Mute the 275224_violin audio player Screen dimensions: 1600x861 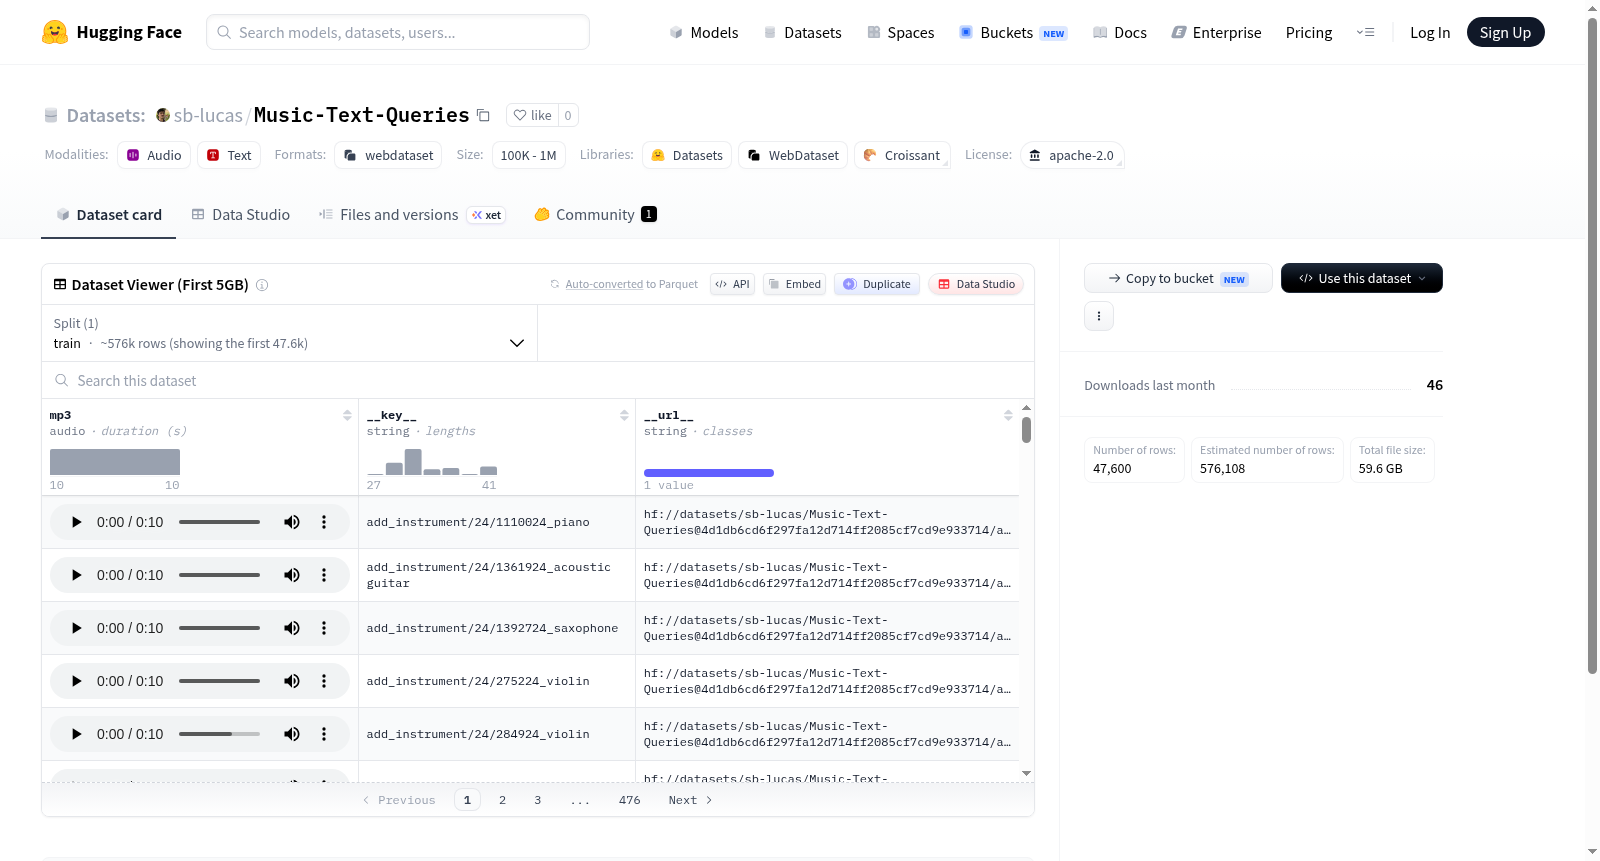pos(292,681)
